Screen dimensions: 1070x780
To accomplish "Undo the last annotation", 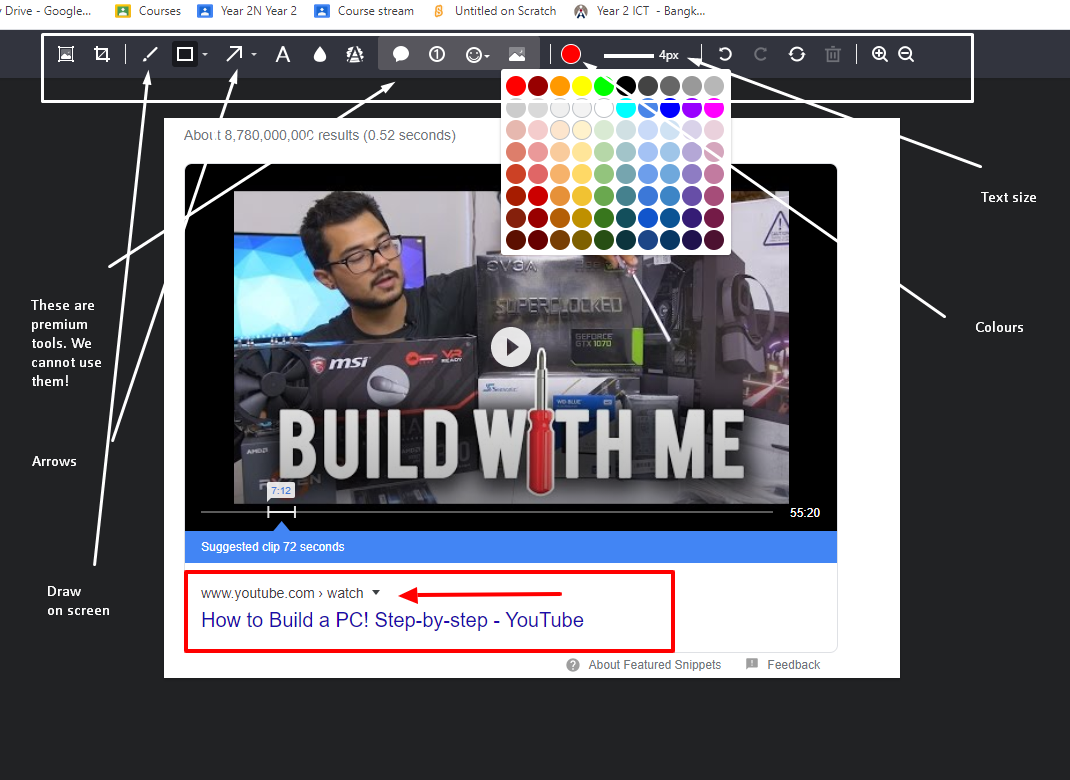I will tap(725, 54).
